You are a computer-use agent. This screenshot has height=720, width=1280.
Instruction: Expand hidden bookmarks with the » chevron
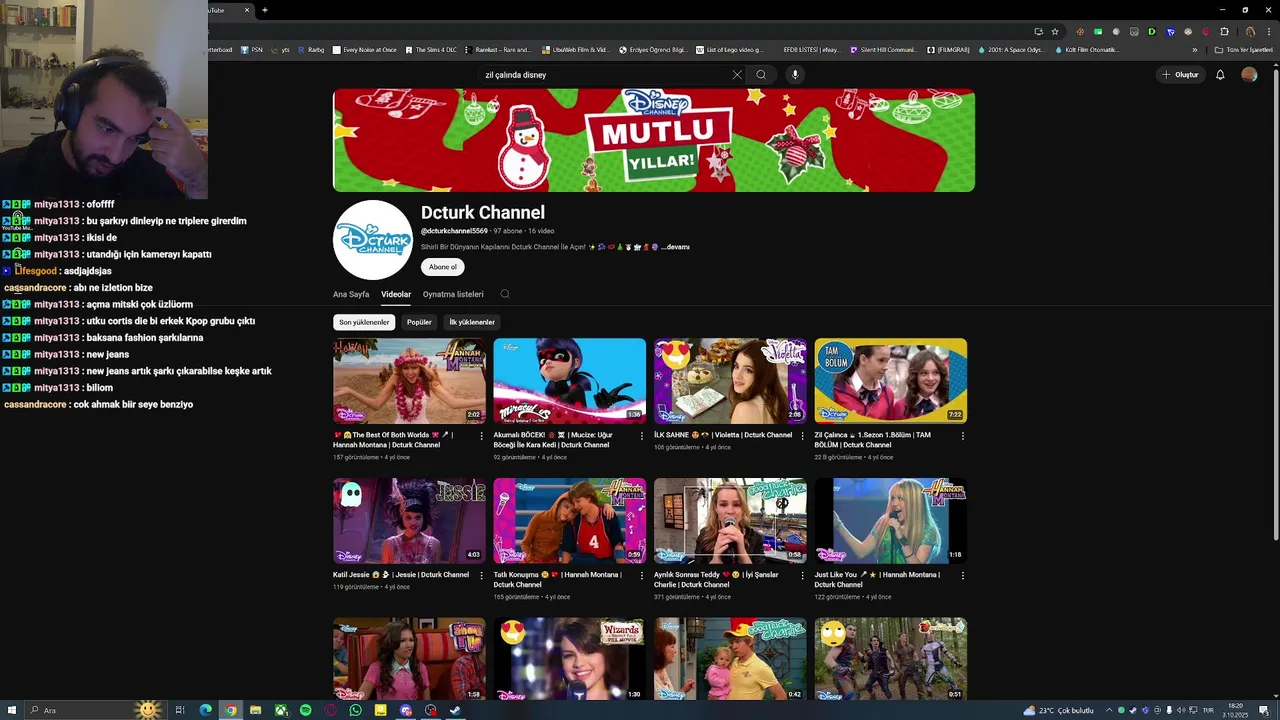(x=1194, y=49)
